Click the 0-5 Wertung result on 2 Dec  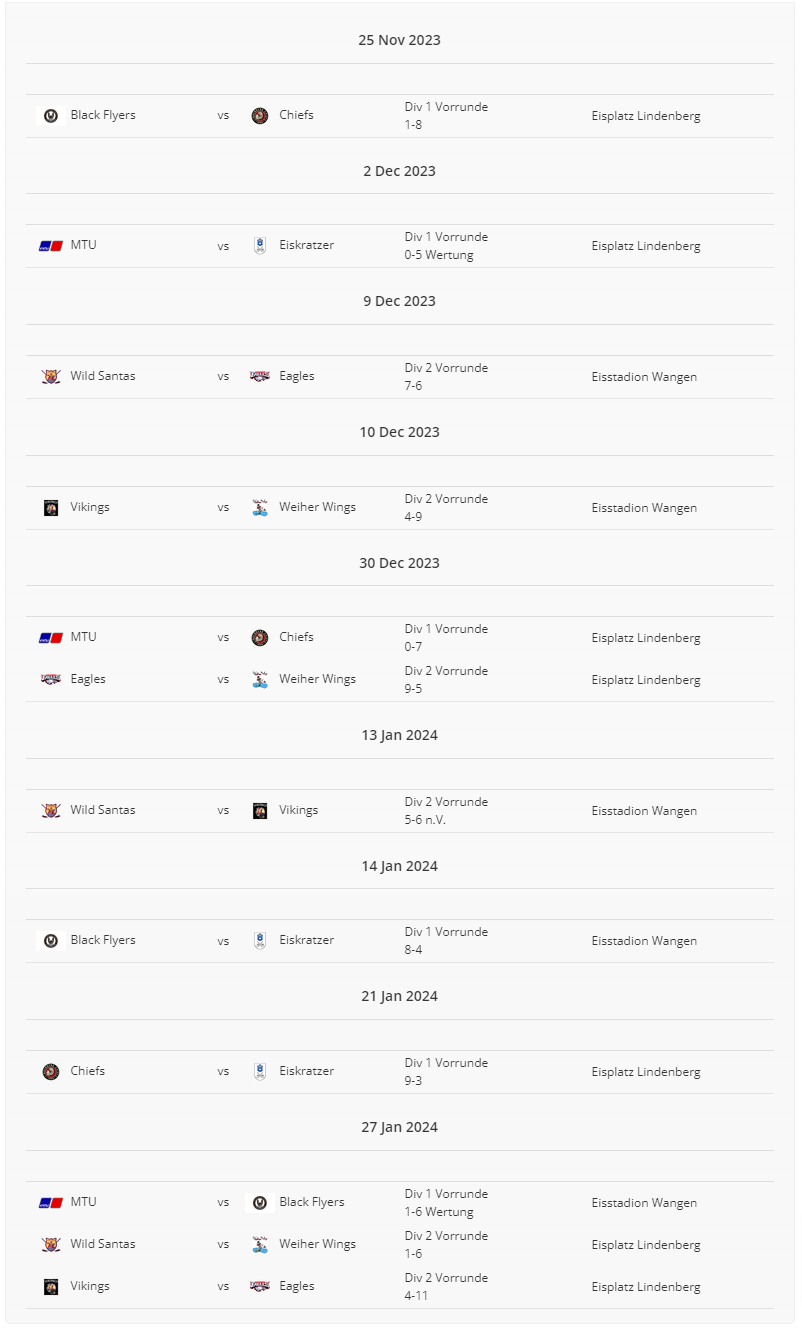point(439,255)
